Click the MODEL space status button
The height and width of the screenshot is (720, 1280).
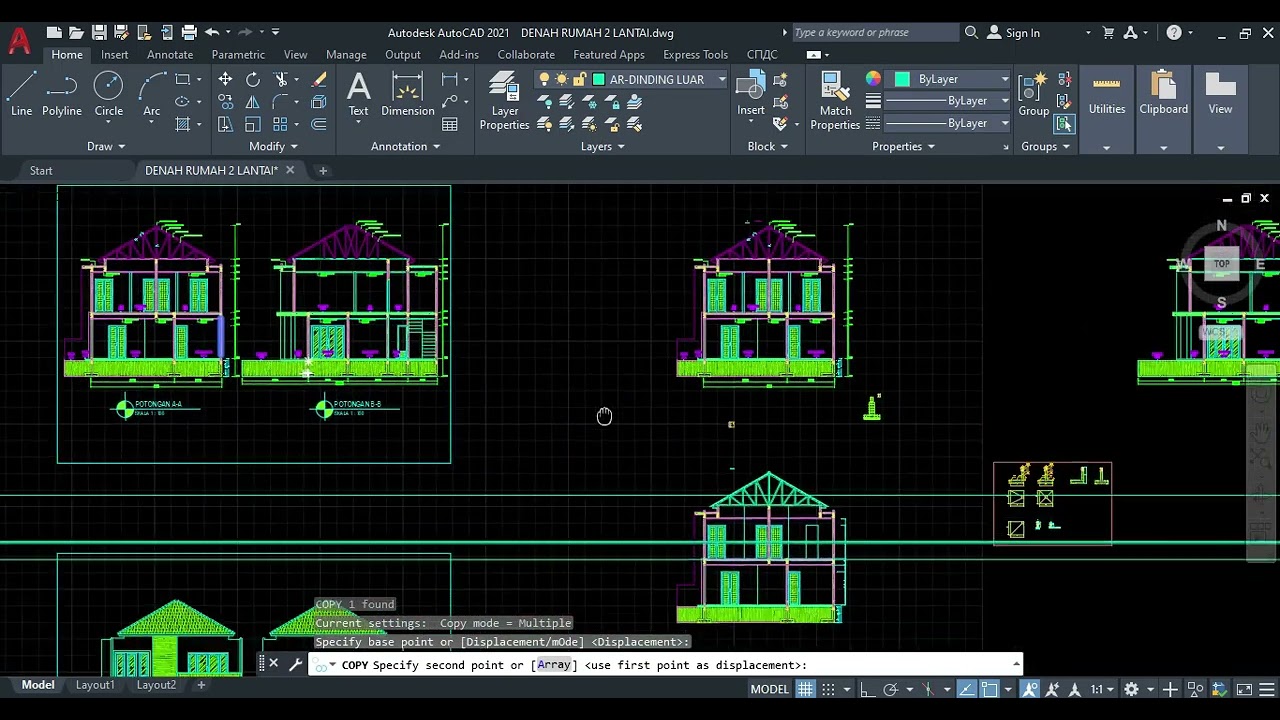(x=770, y=689)
